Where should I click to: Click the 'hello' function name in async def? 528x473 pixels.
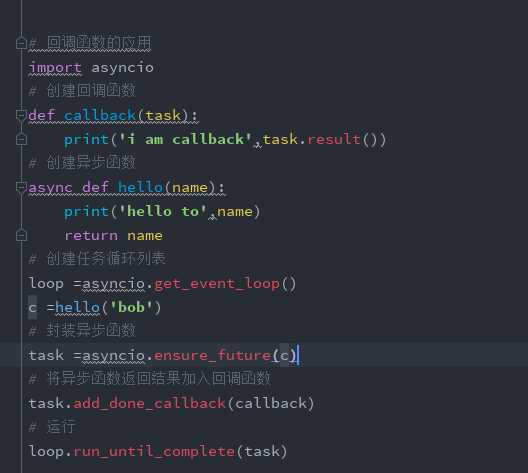pyautogui.click(x=140, y=188)
